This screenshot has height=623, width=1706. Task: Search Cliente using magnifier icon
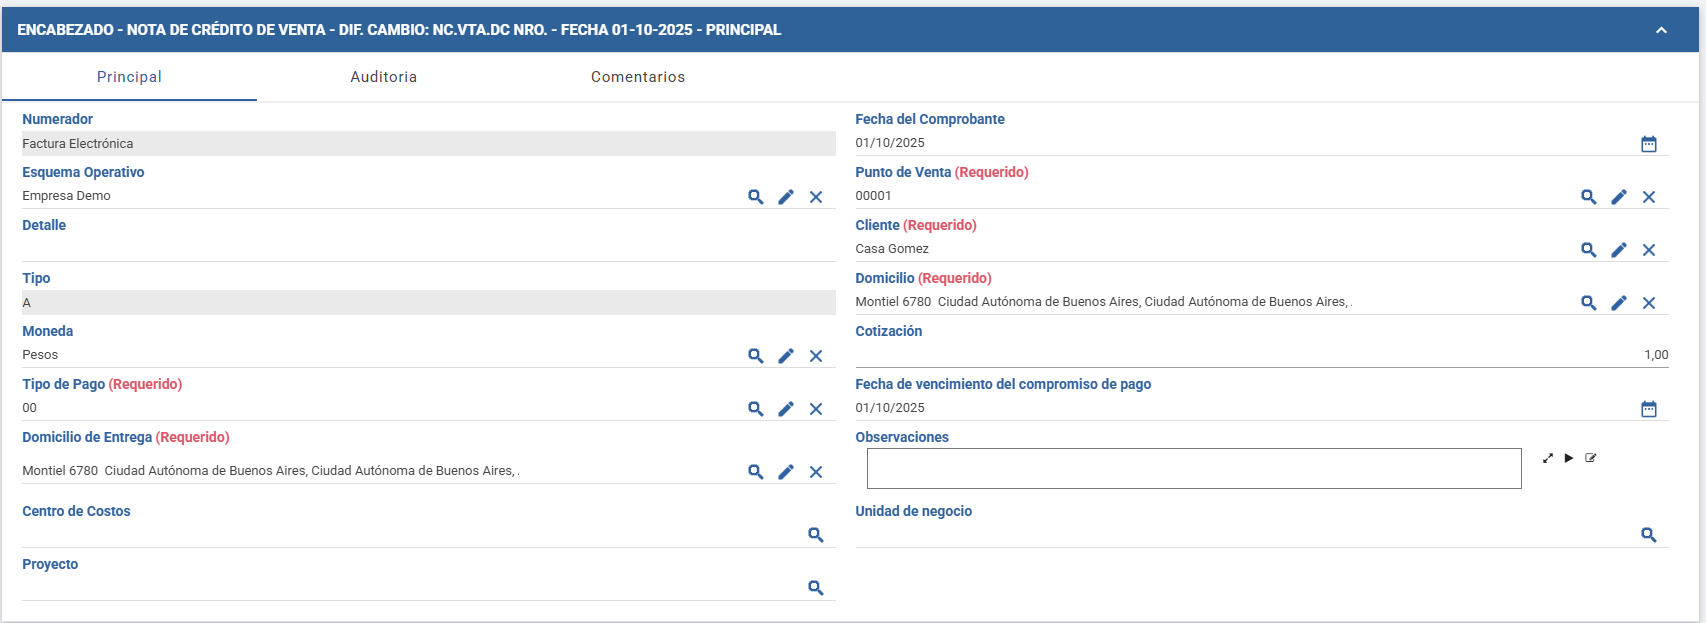coord(1589,250)
